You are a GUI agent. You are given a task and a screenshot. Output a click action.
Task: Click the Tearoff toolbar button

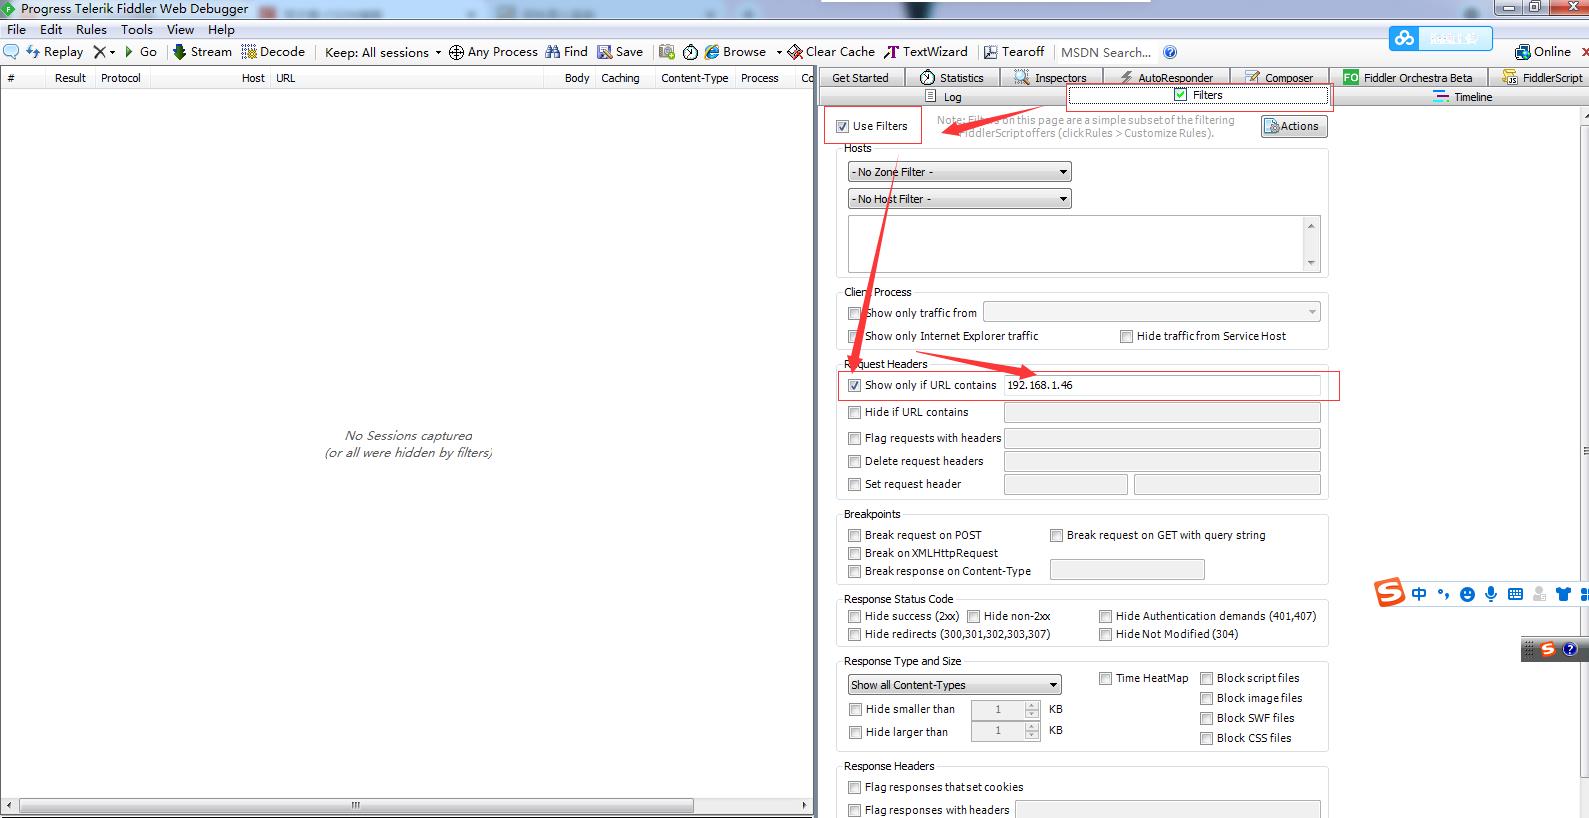1013,52
